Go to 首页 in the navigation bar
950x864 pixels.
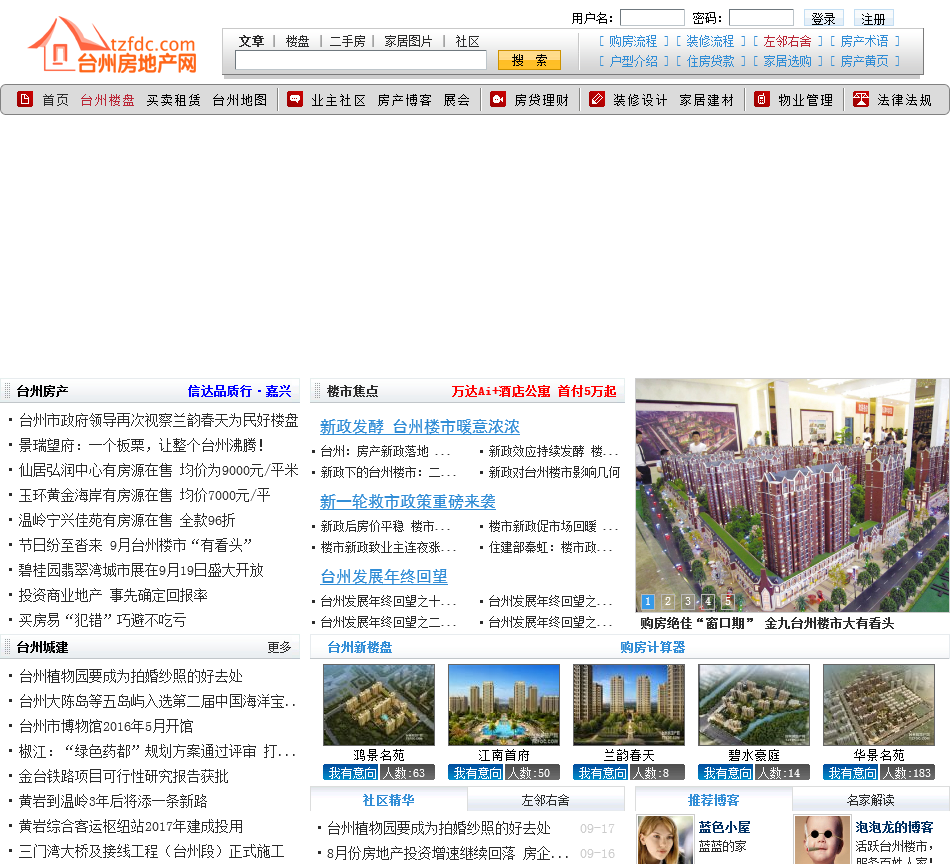click(x=56, y=100)
